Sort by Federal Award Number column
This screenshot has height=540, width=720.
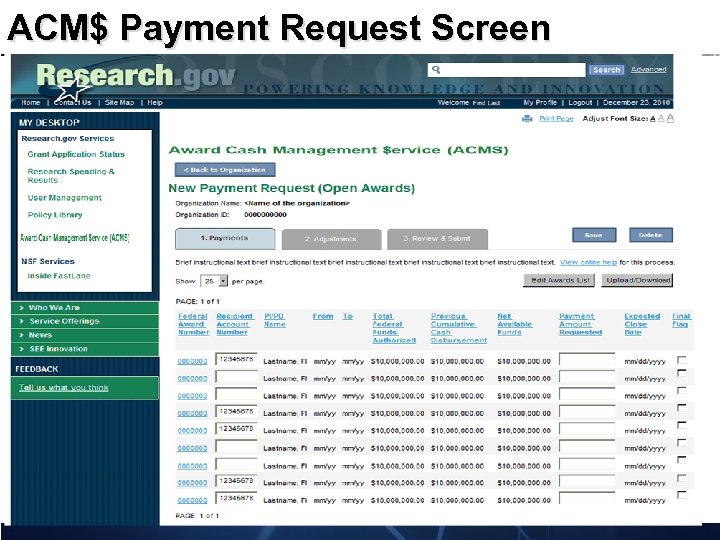[x=193, y=324]
